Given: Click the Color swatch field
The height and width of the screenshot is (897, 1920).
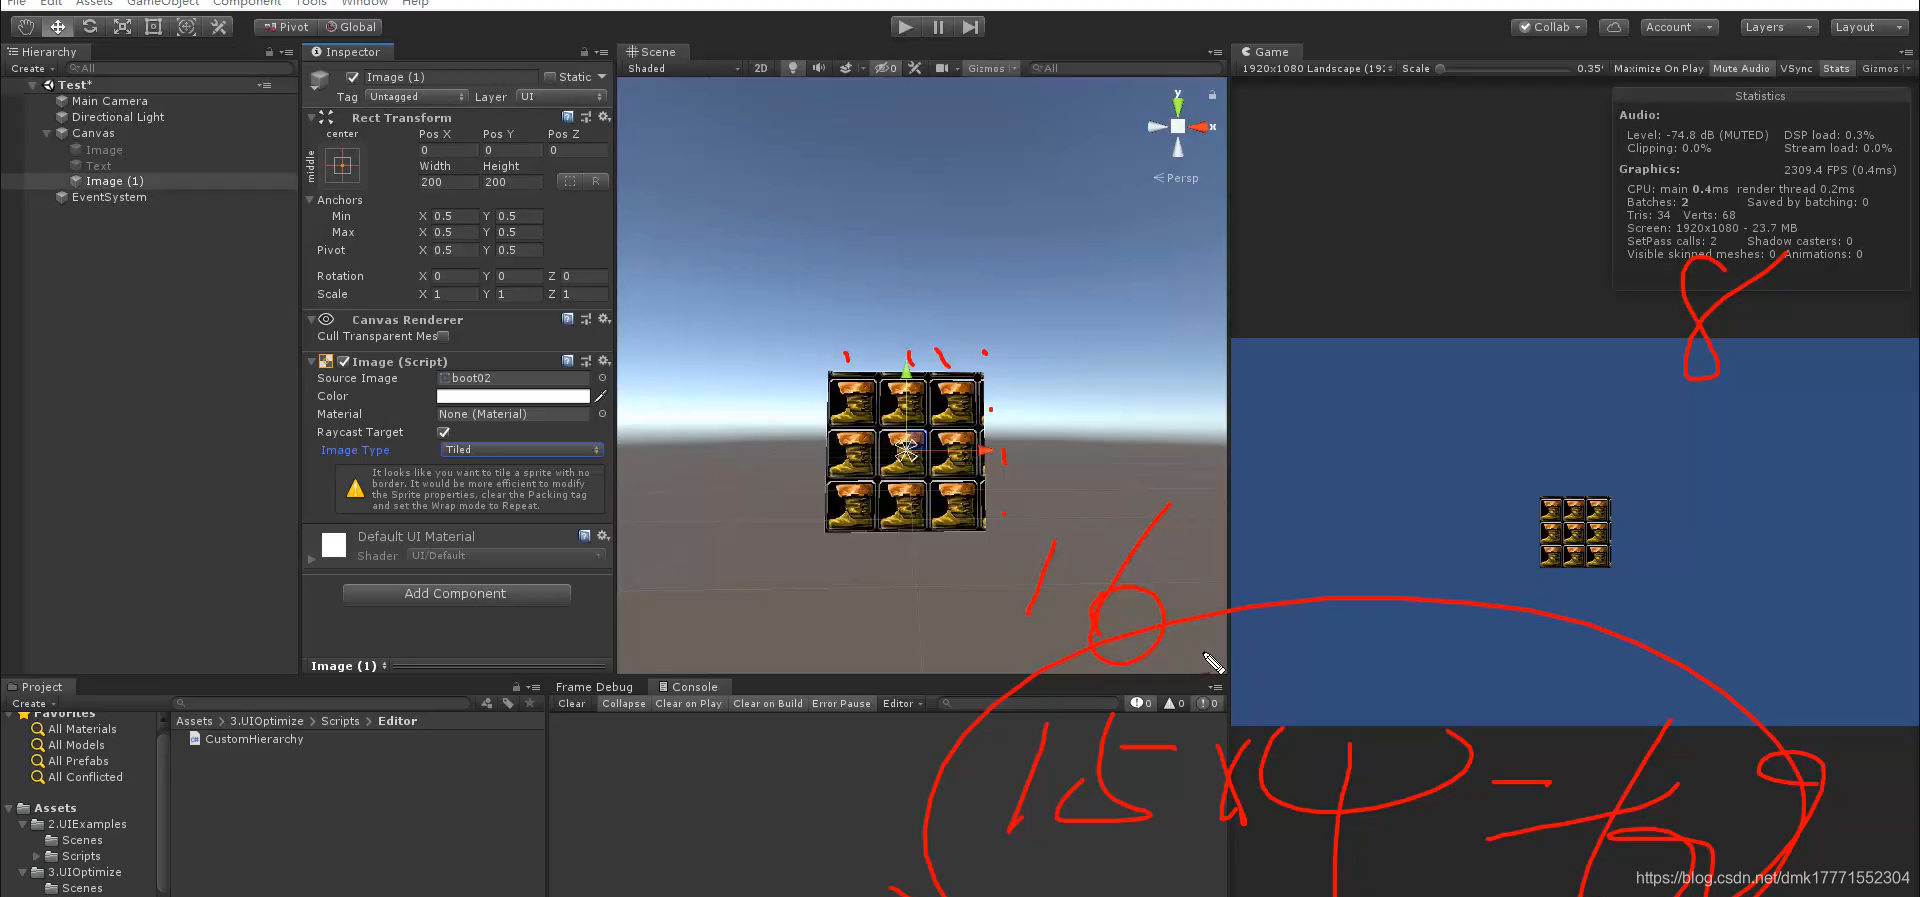Looking at the screenshot, I should pos(513,396).
